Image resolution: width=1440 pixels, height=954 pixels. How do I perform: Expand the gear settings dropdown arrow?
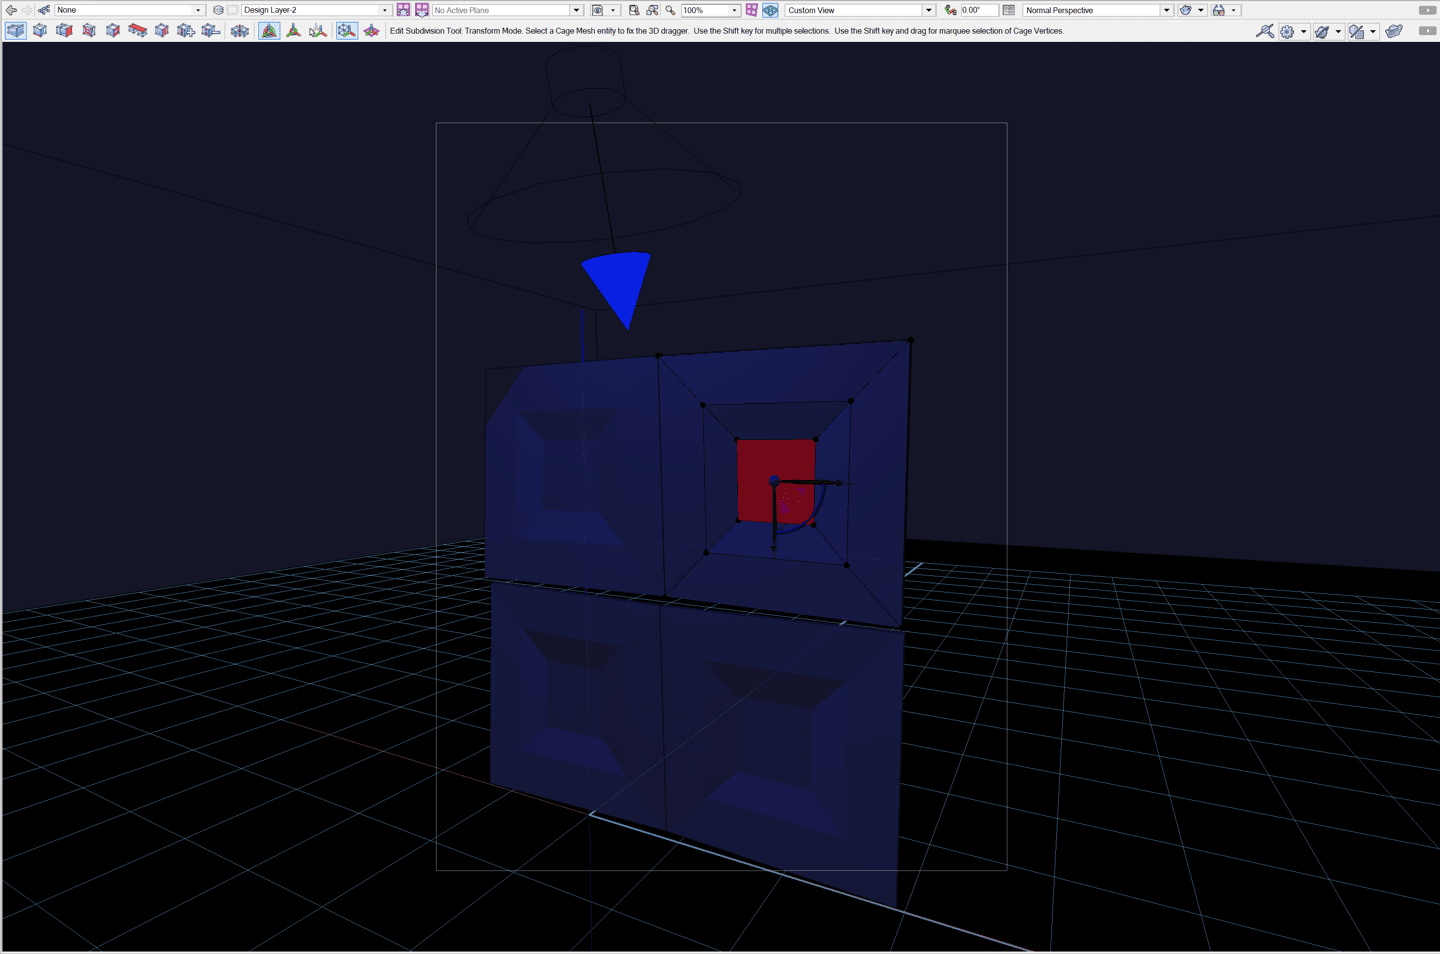coord(1304,32)
